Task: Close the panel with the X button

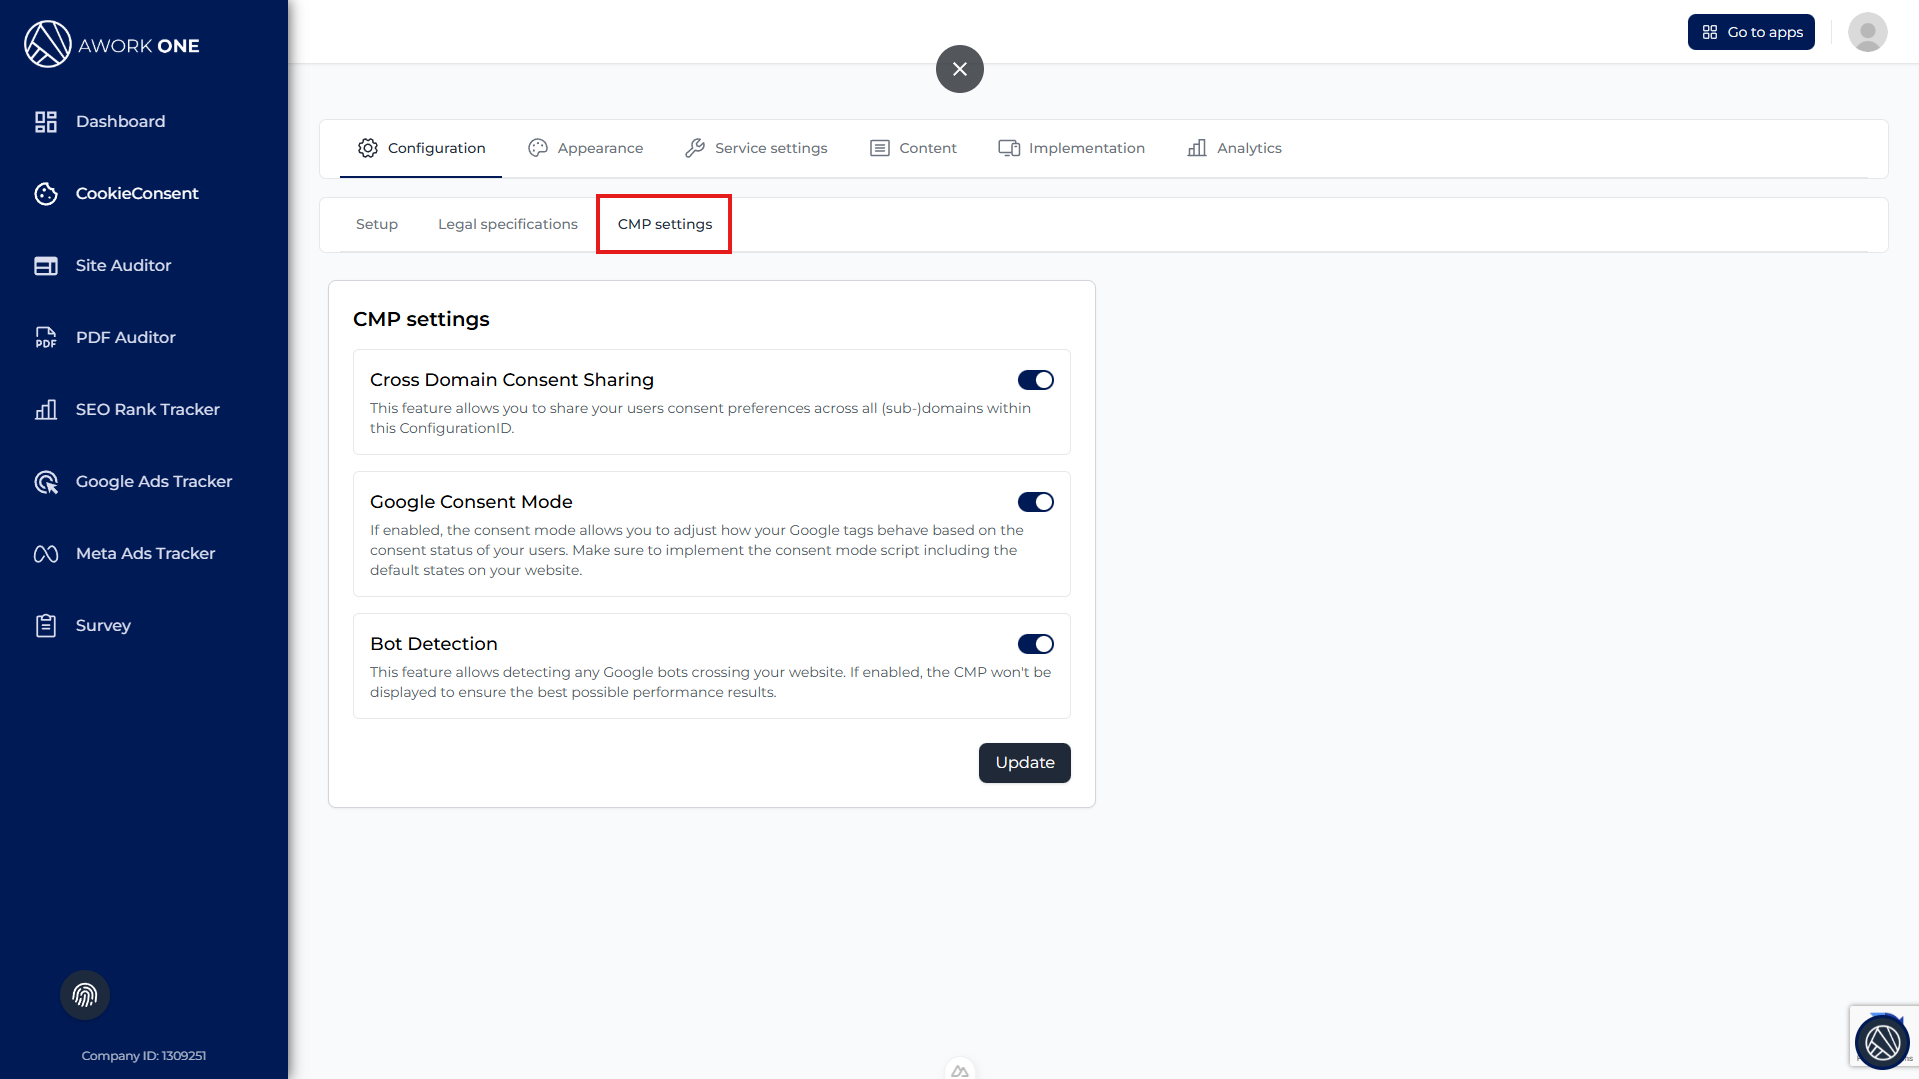Action: 960,69
